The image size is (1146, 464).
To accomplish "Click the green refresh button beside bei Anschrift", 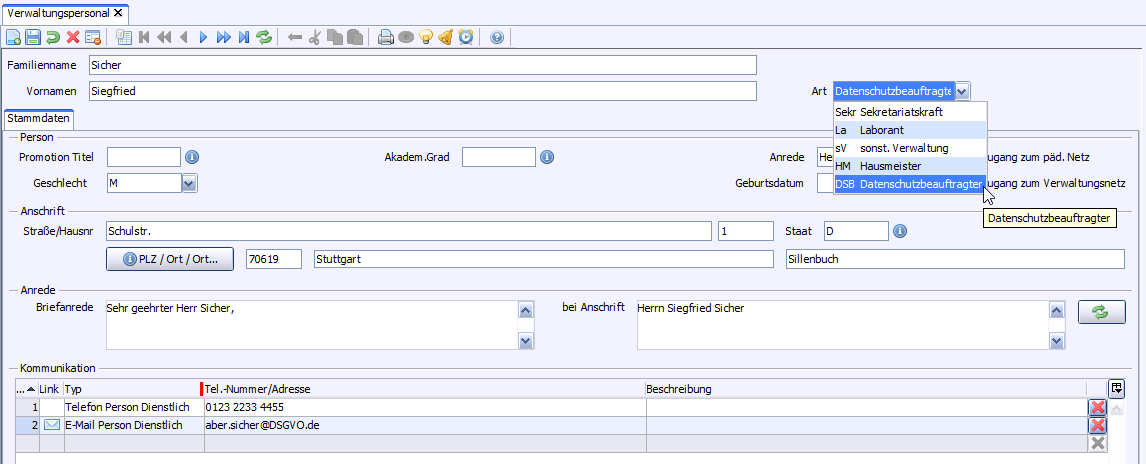I will pos(1101,312).
